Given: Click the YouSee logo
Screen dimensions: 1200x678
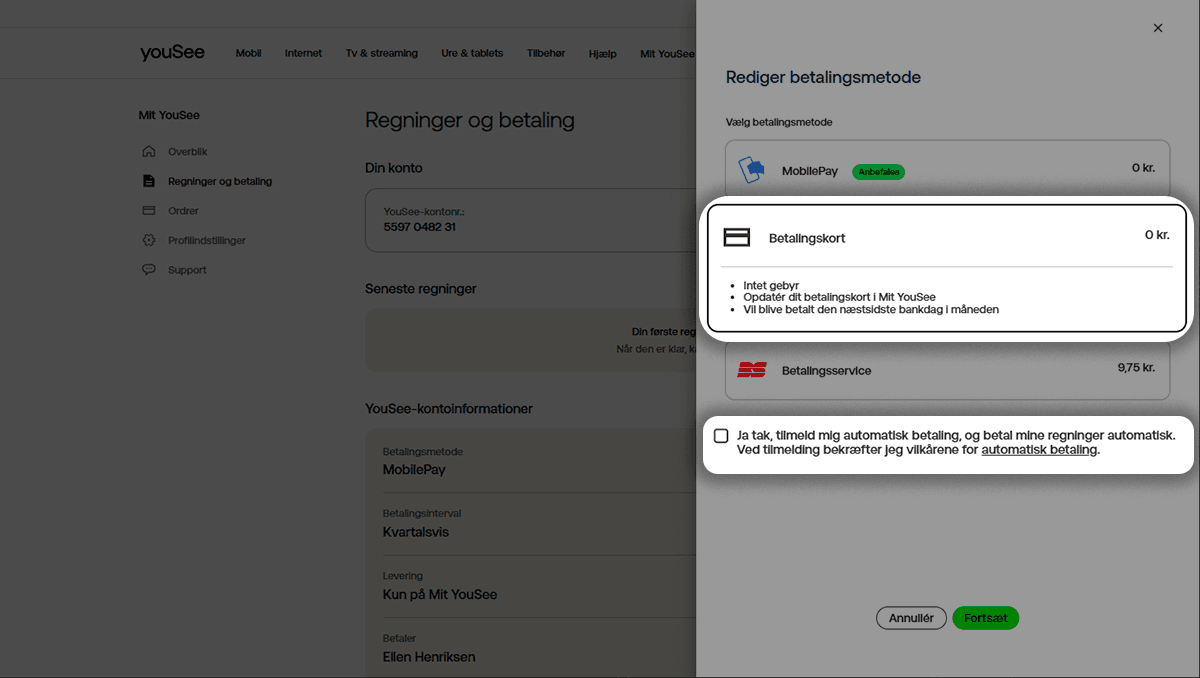Looking at the screenshot, I should point(172,53).
